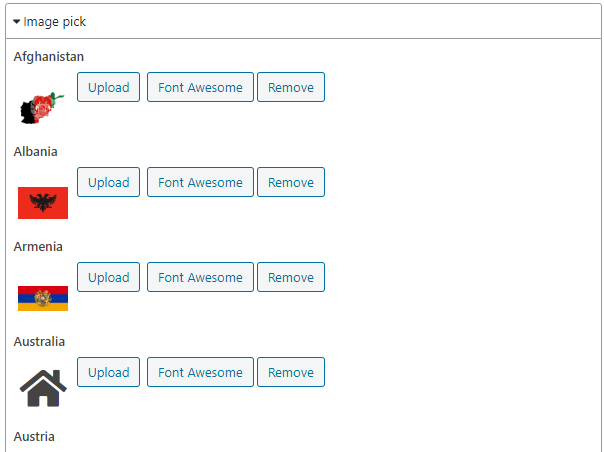
Task: Open Font Awesome picker for Armenia
Action: 200,277
